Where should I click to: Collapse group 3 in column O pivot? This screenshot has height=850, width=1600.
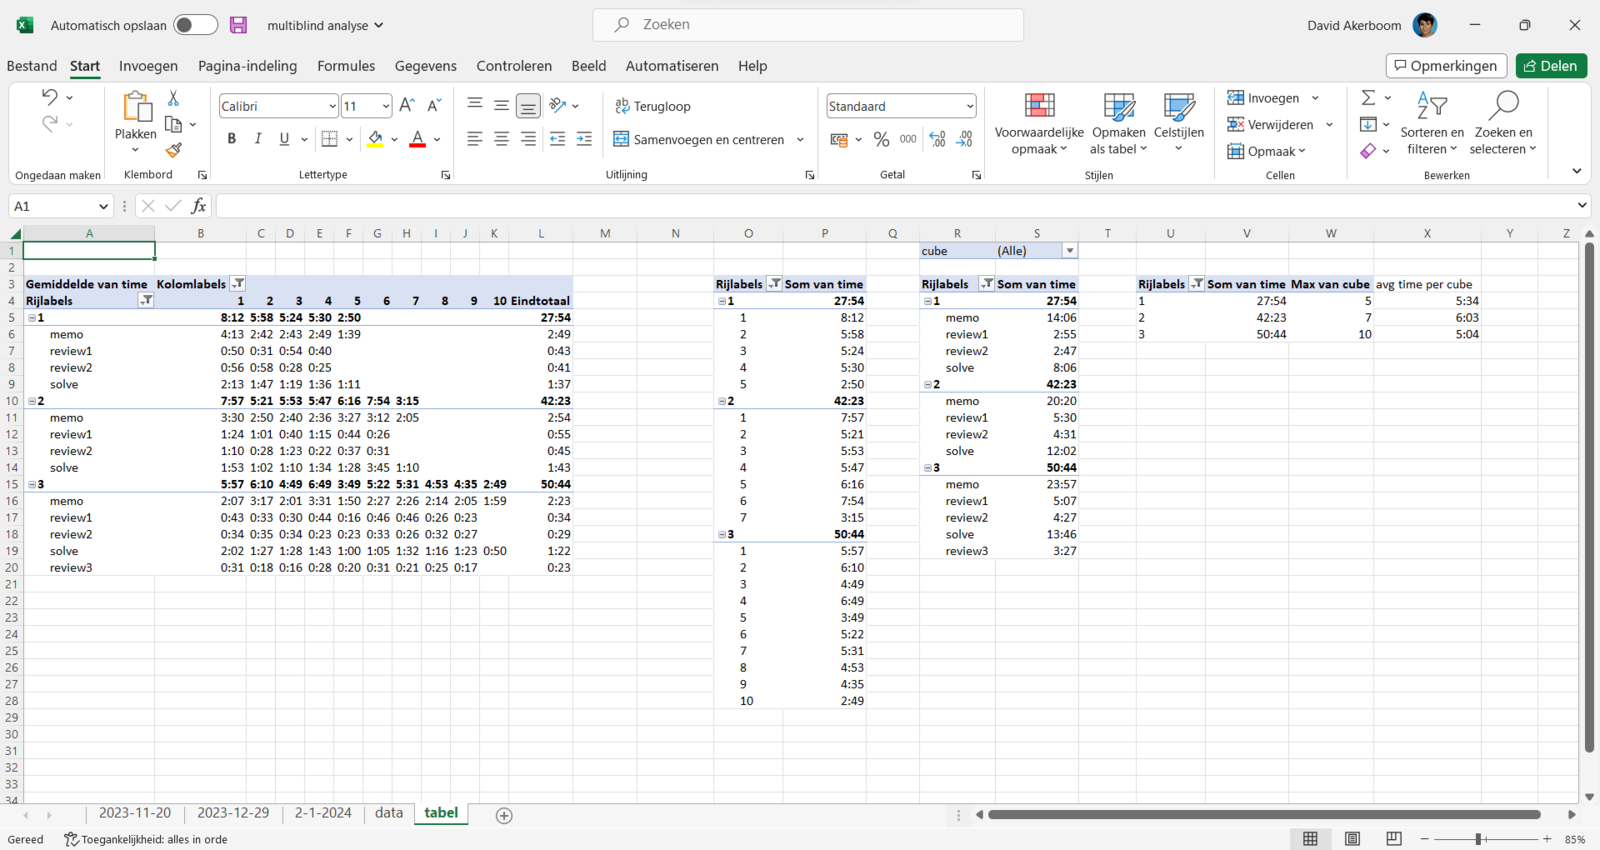coord(722,534)
